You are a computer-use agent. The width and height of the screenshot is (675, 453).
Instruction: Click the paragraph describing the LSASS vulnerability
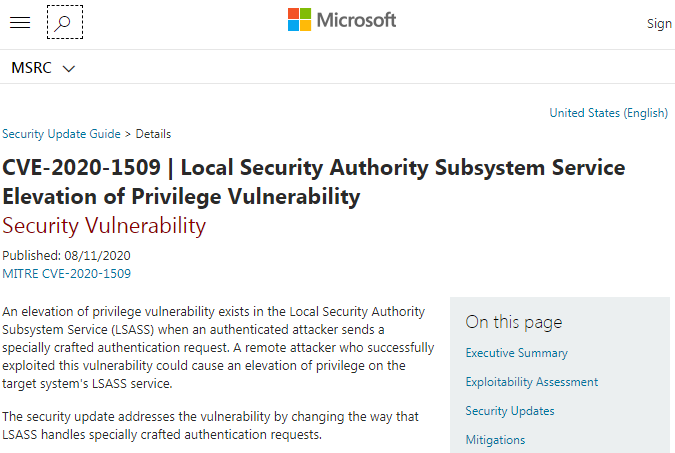218,348
